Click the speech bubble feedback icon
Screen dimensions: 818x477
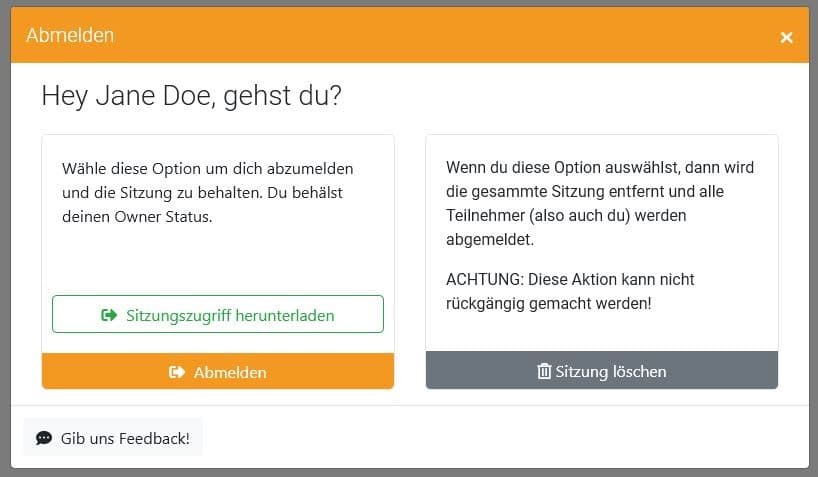coord(44,438)
